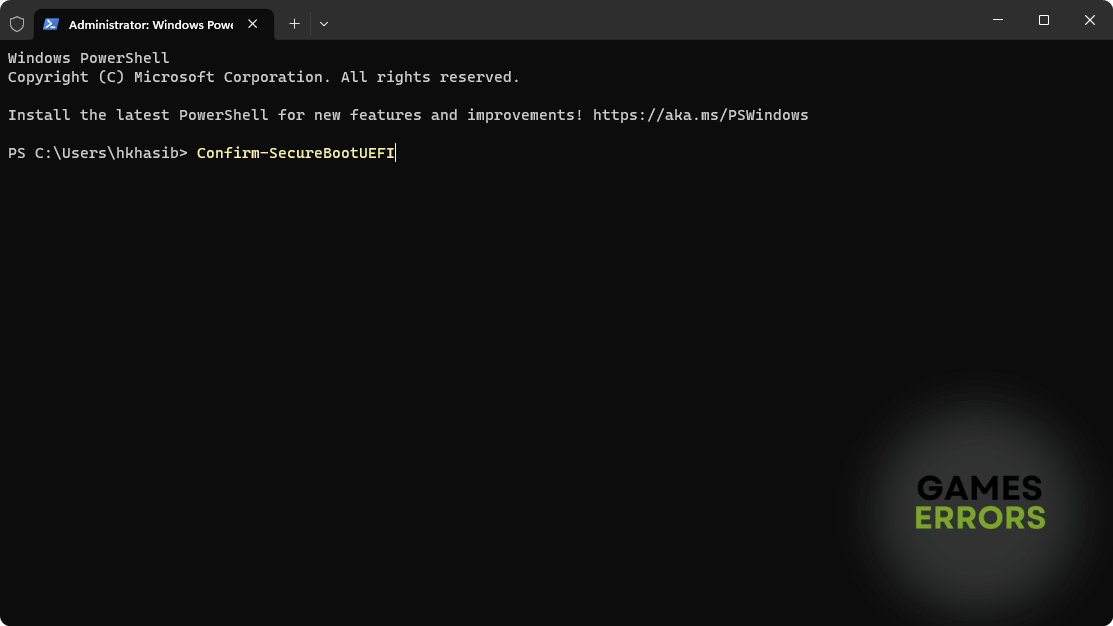Viewport: 1113px width, 626px height.
Task: Place cursor at end of typed command
Action: pos(396,153)
